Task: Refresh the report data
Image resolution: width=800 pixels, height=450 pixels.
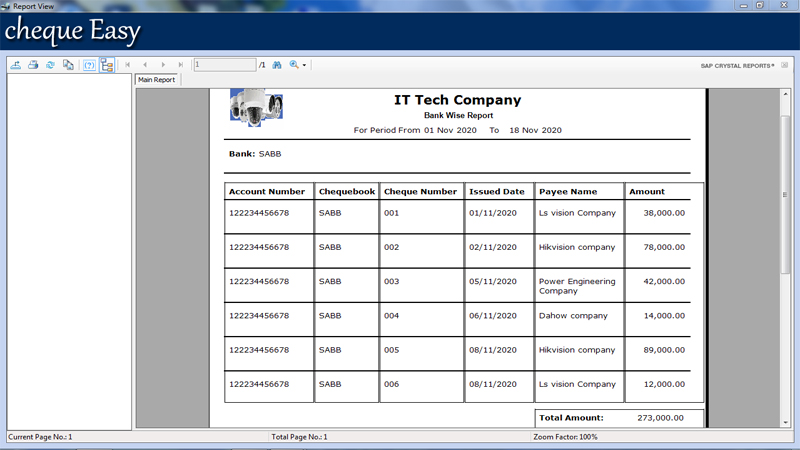Action: (x=50, y=65)
